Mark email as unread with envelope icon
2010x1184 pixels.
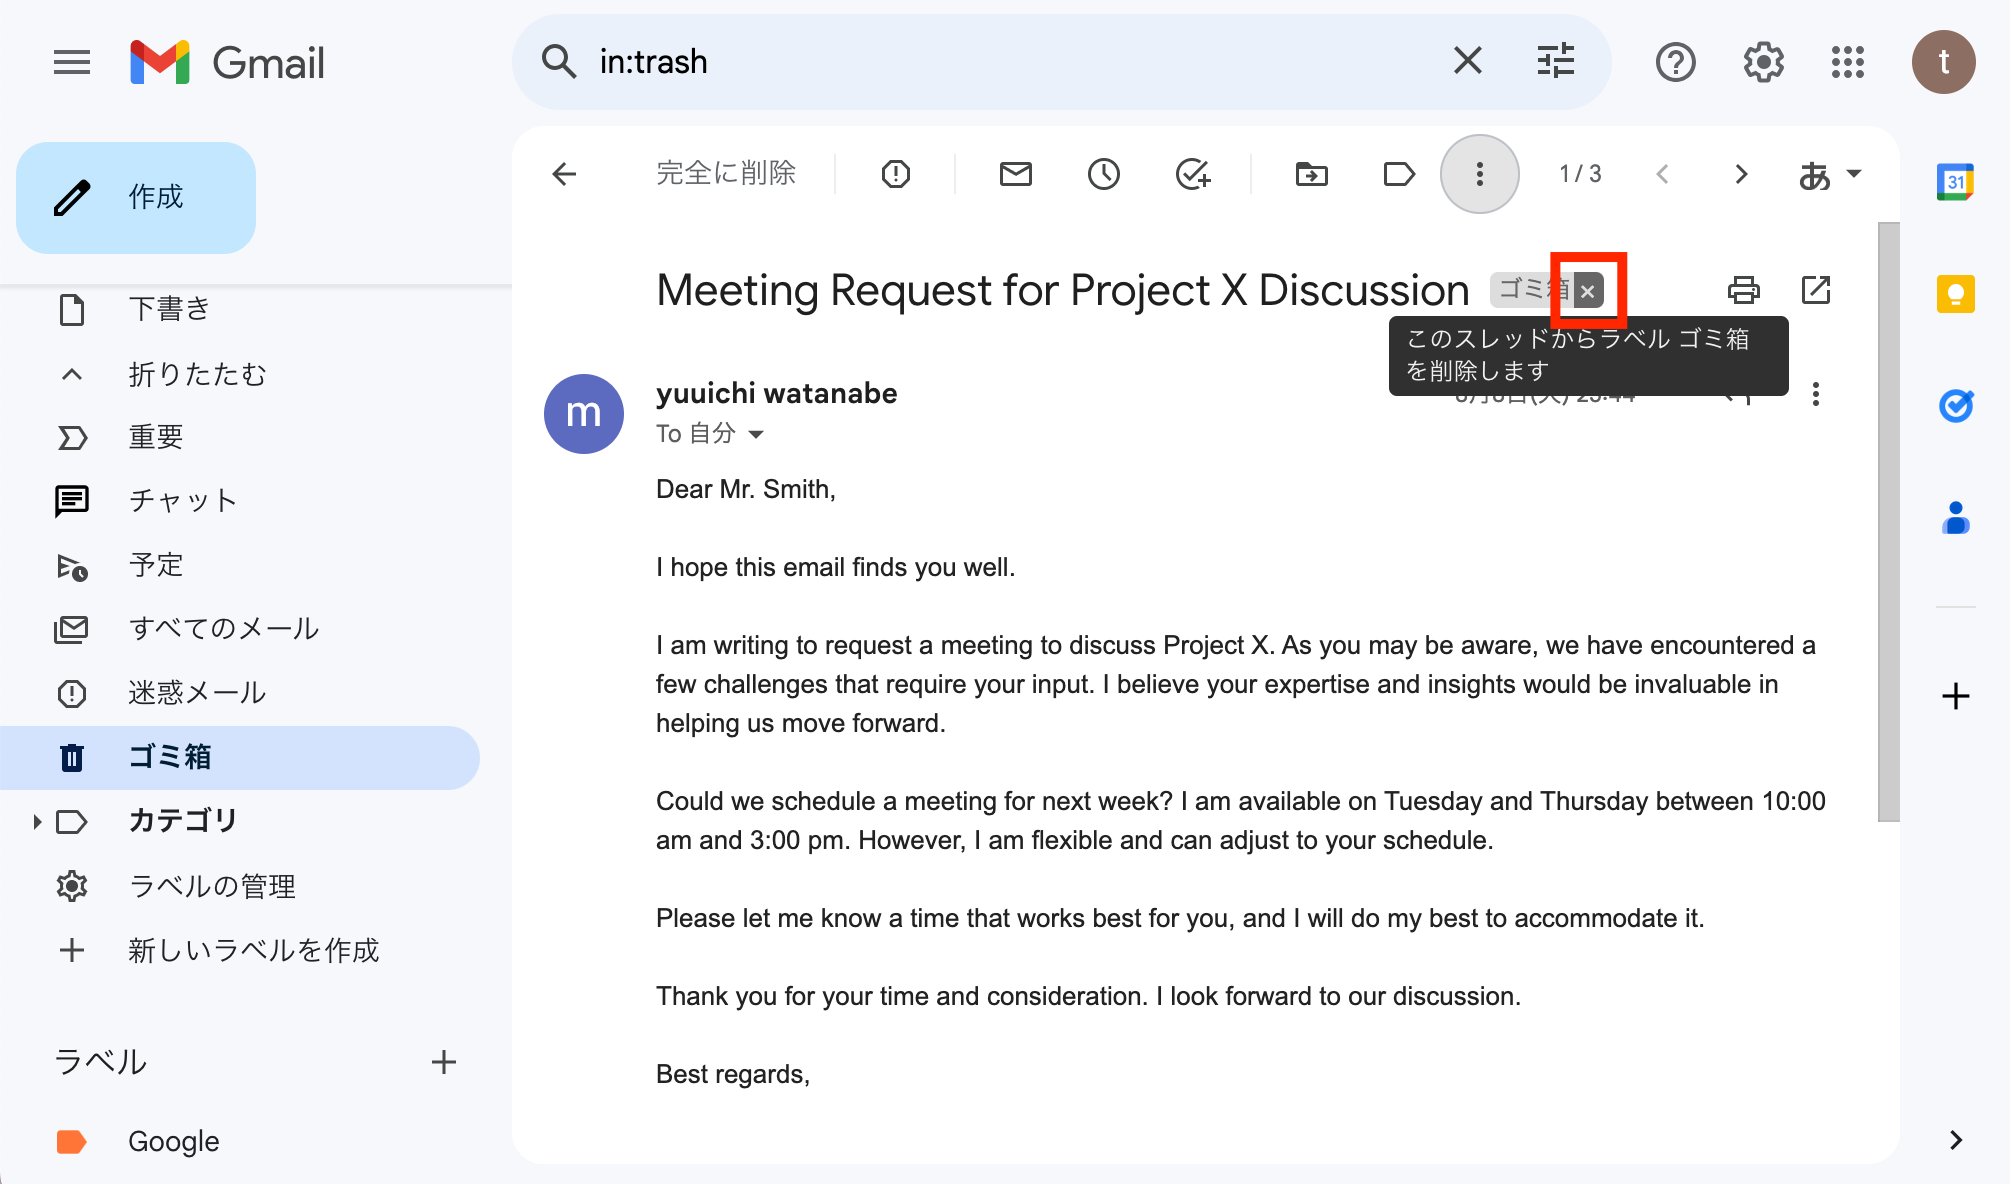[1015, 174]
